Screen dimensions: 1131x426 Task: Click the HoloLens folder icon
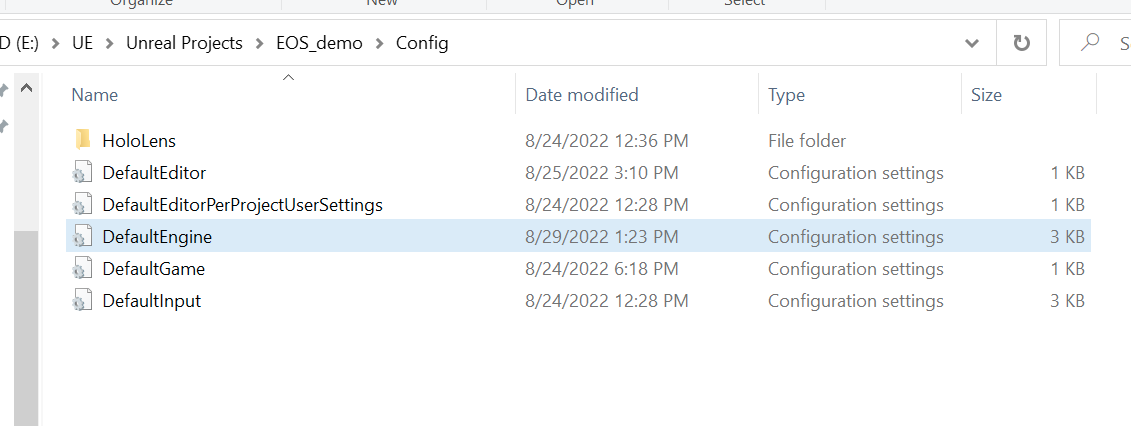coord(83,141)
